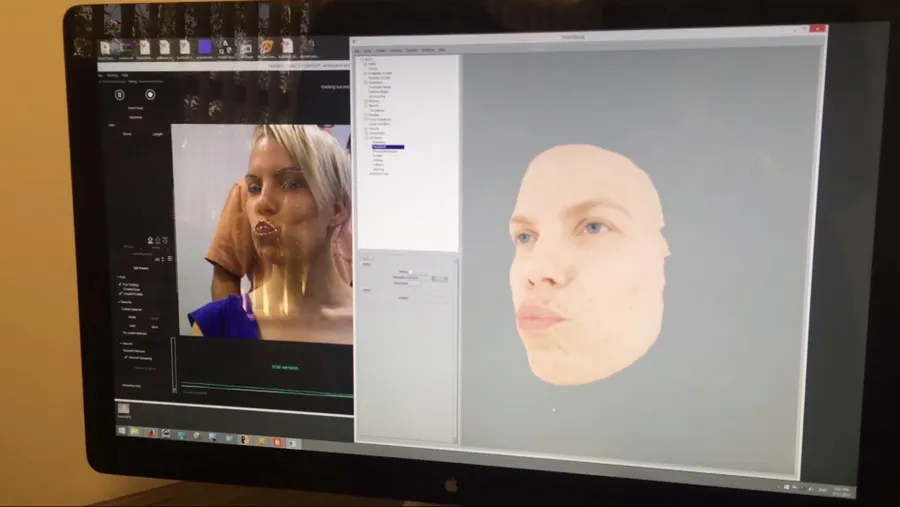Open the solid blue square desktop icon
This screenshot has width=900, height=507.
tap(205, 46)
